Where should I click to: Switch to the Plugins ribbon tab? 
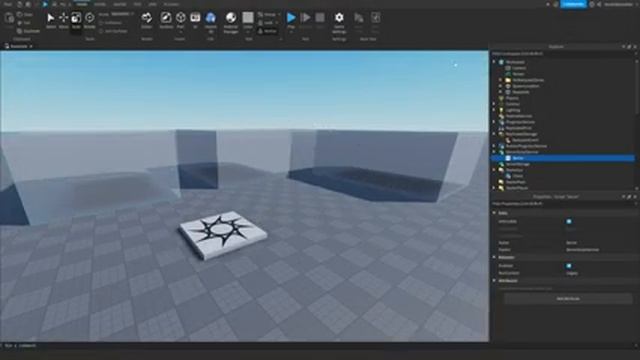(171, 4)
